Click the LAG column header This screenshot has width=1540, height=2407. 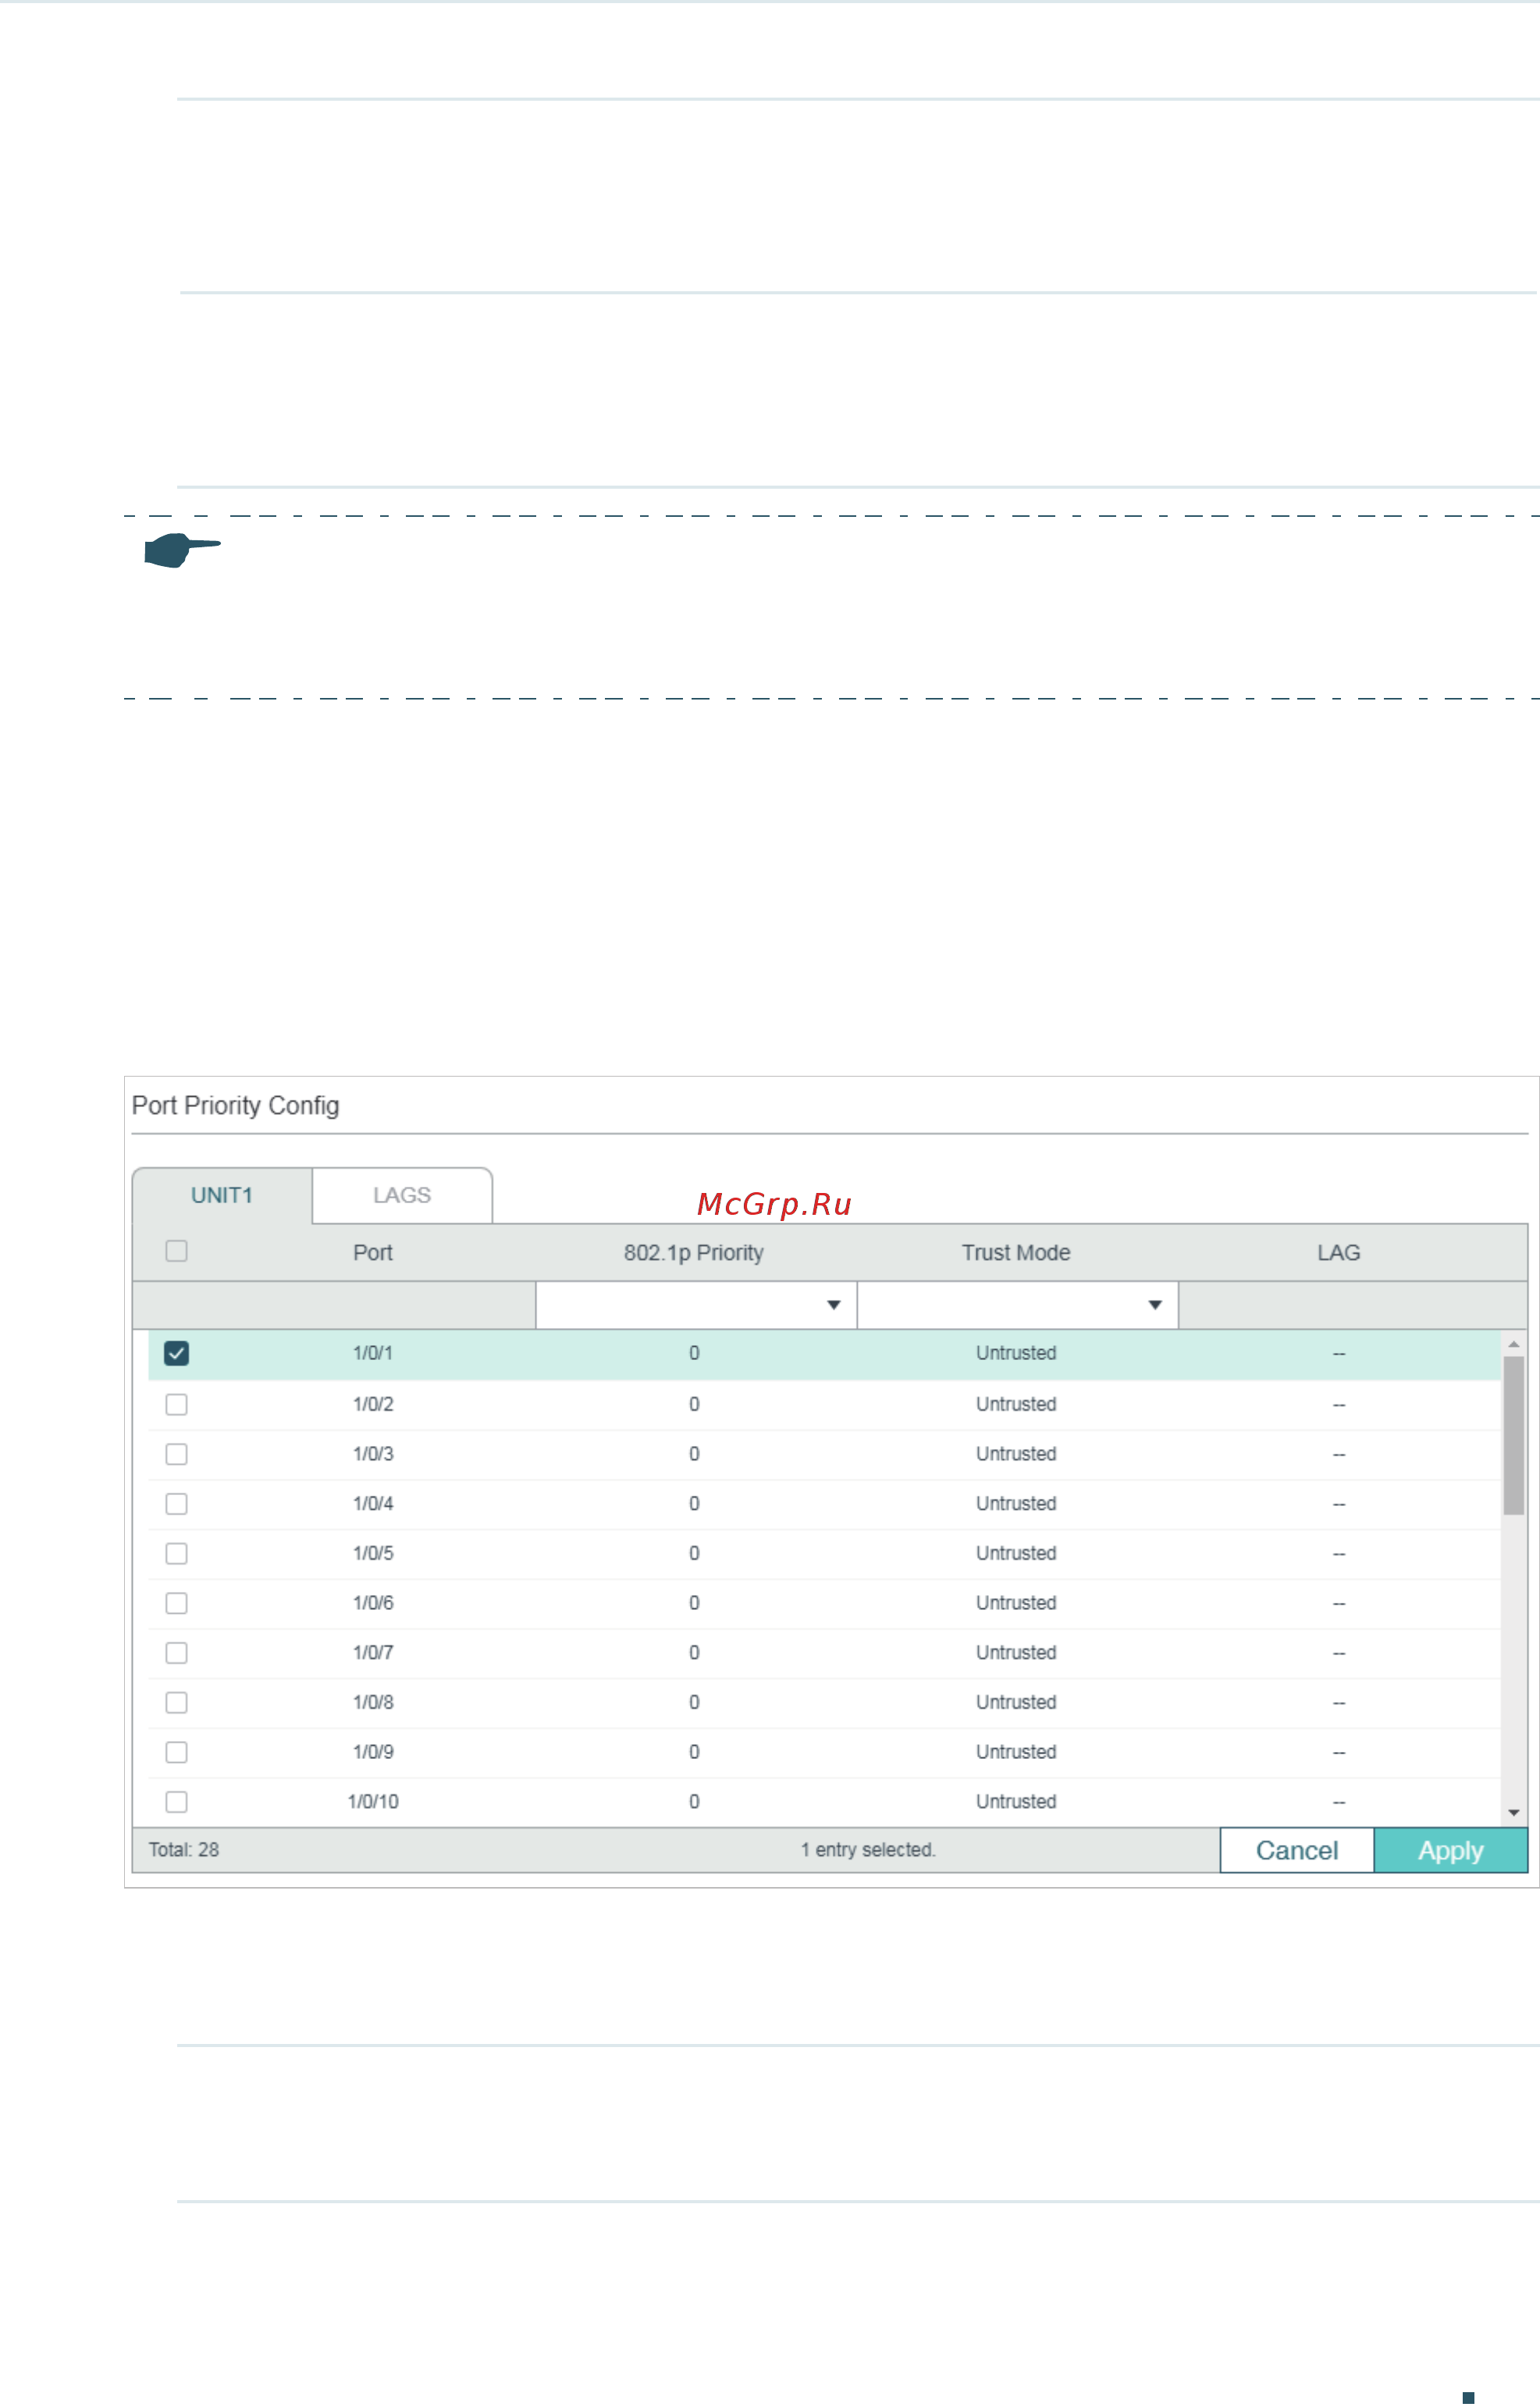1338,1252
